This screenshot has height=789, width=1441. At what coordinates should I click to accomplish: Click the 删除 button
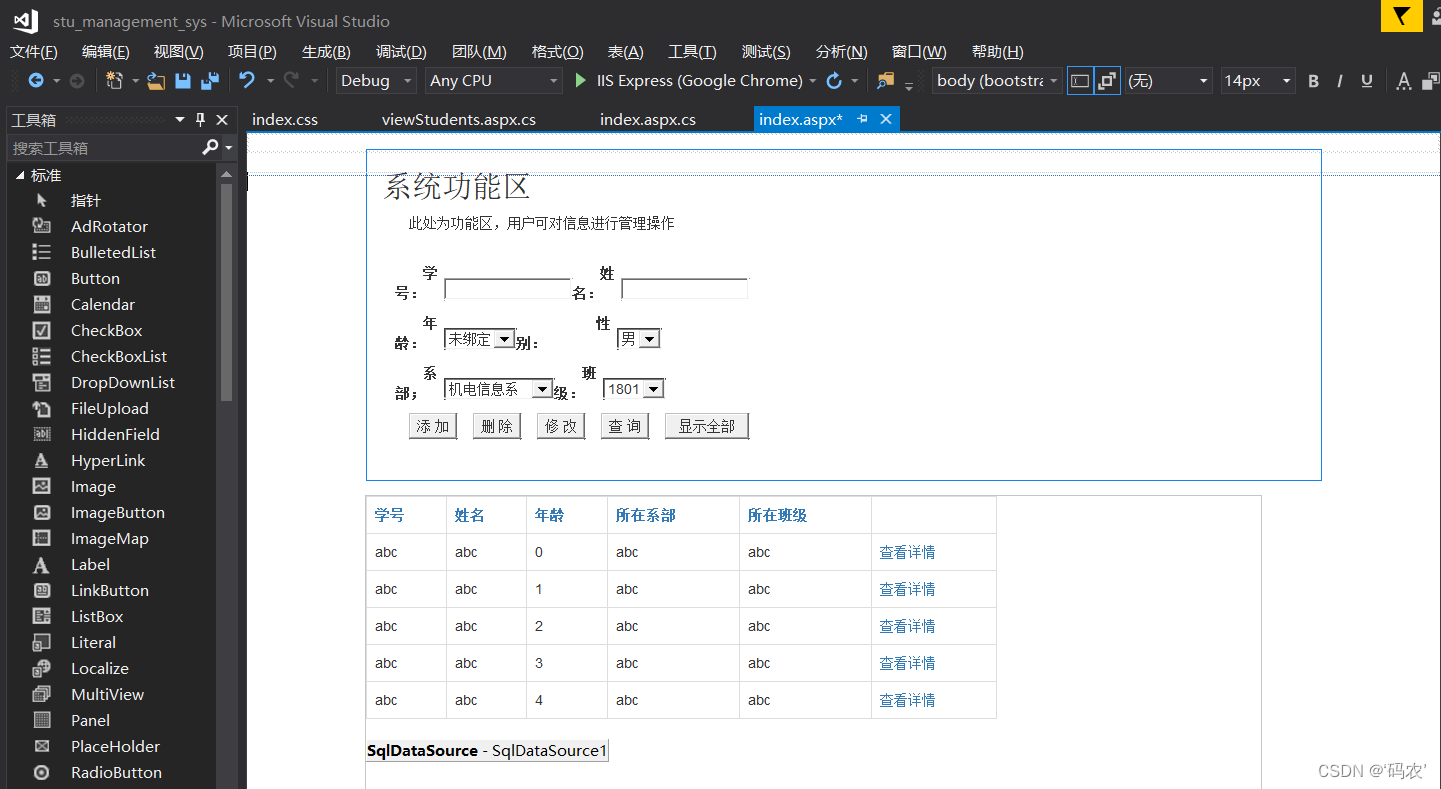[497, 426]
